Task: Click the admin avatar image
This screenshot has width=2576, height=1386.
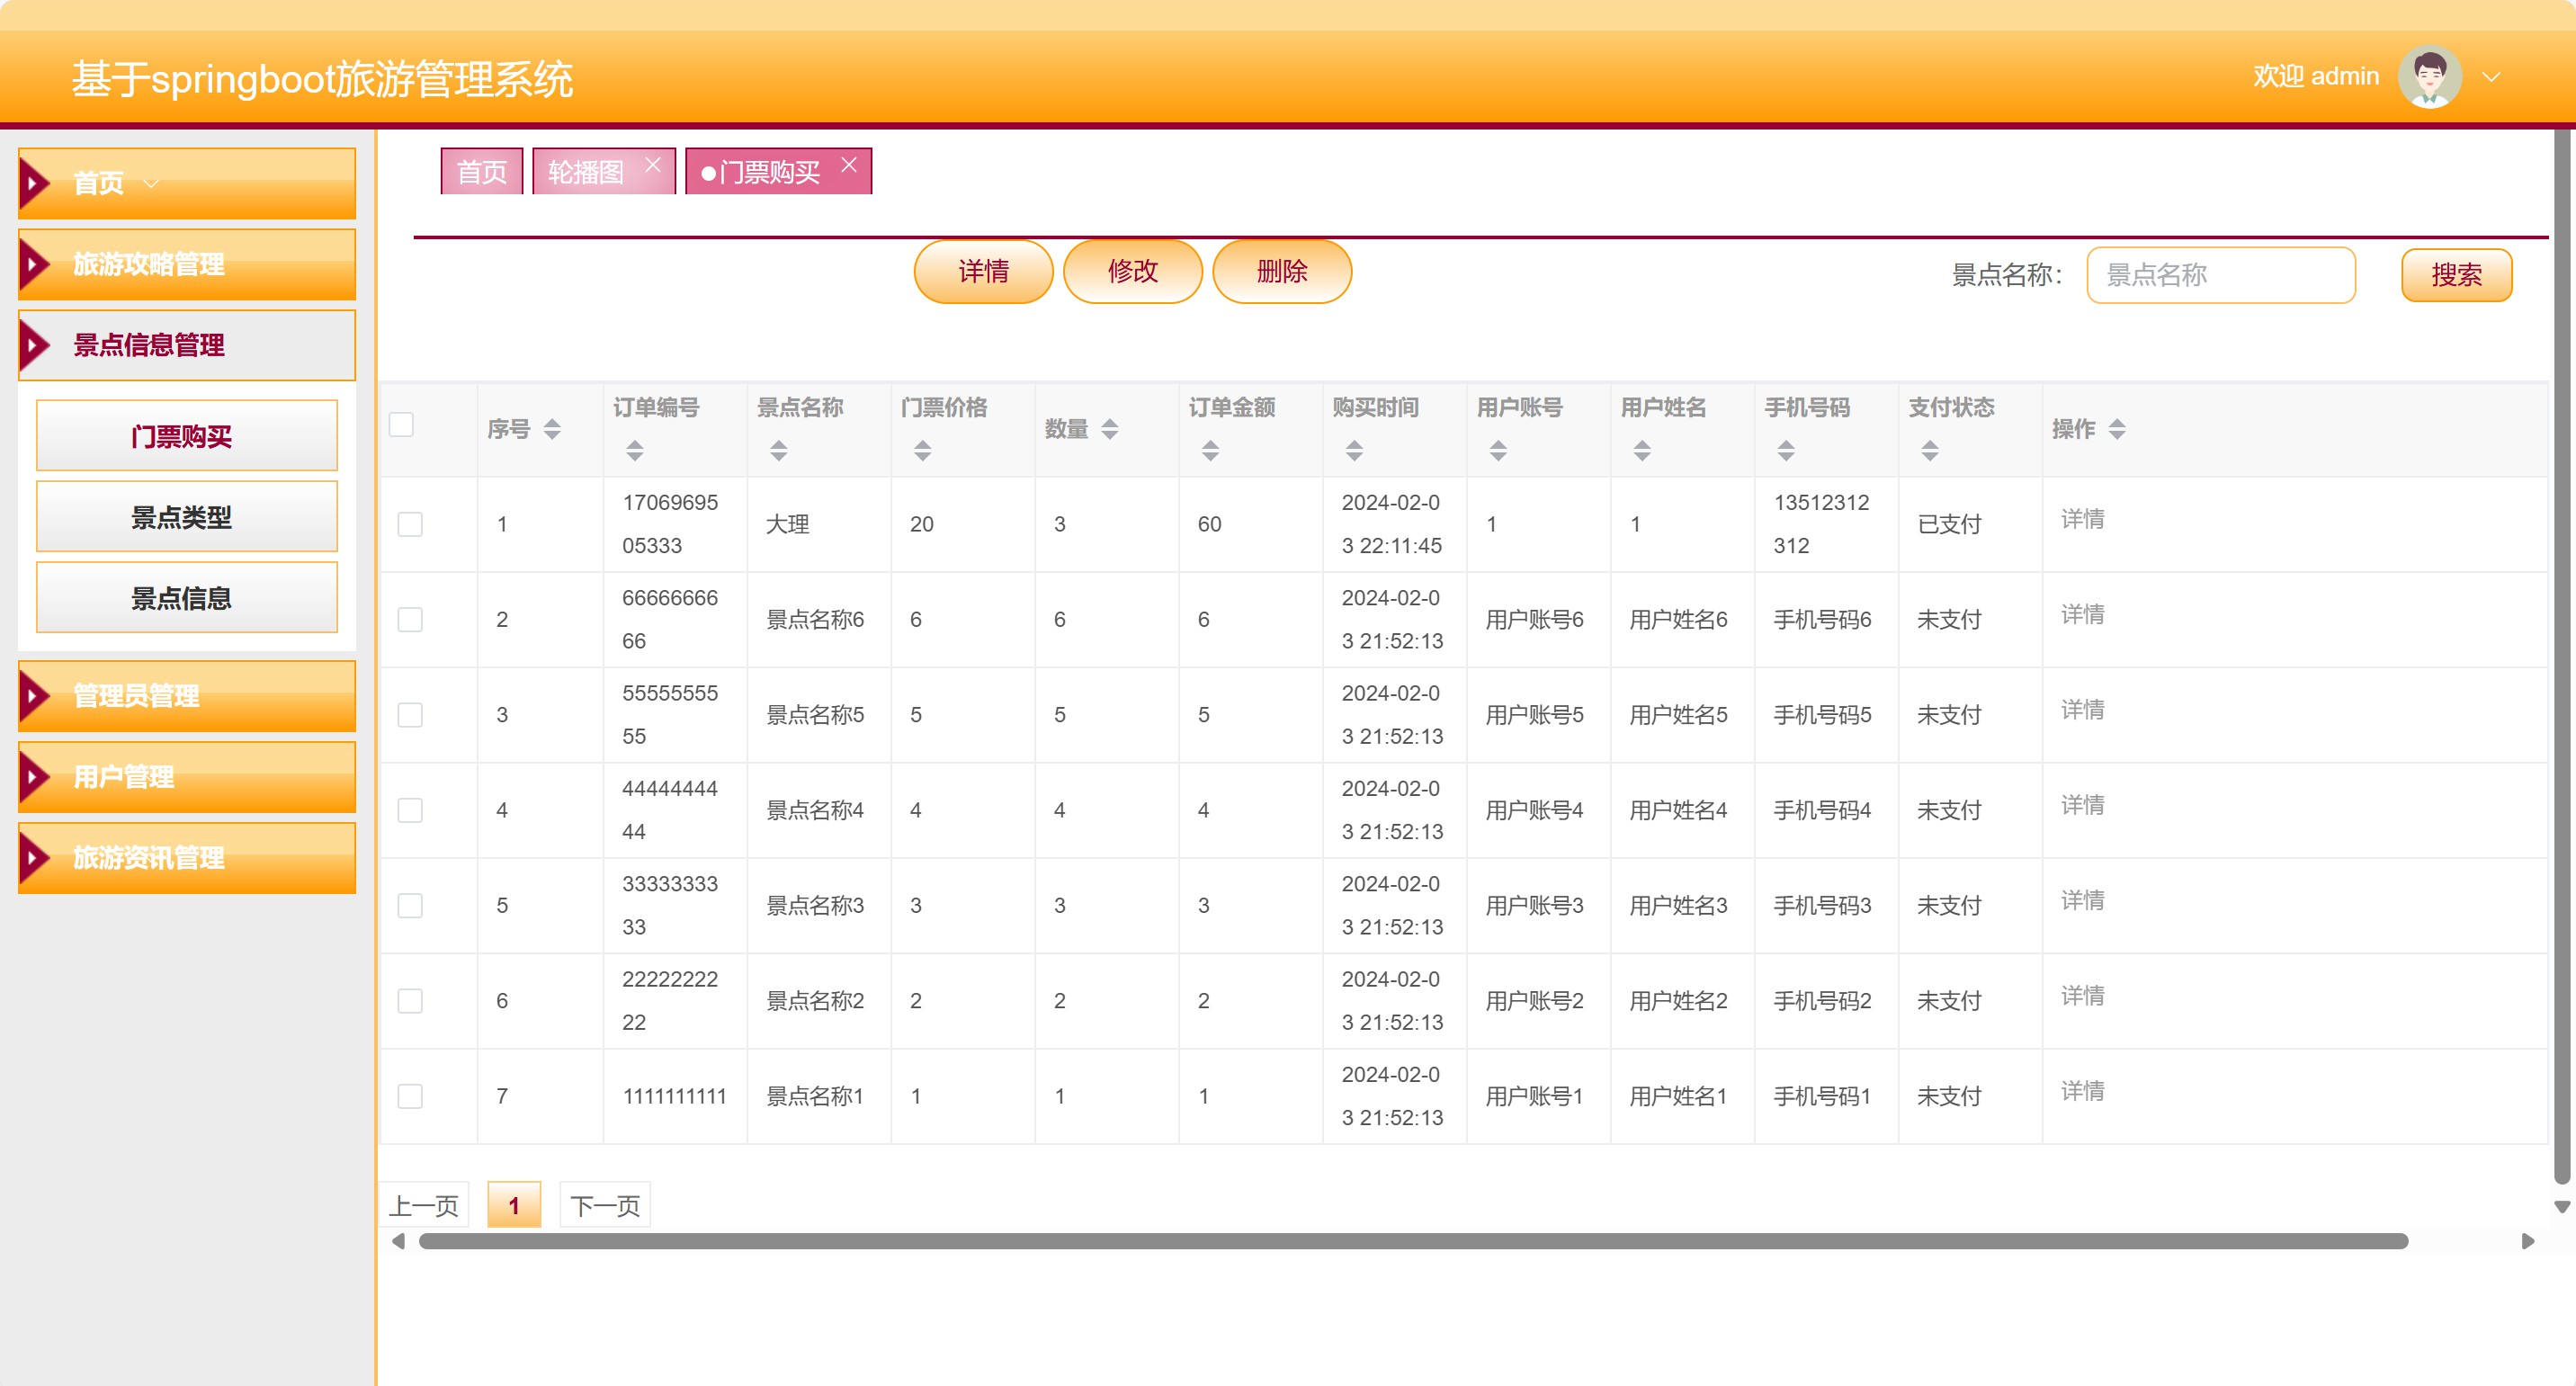Action: coord(2429,77)
